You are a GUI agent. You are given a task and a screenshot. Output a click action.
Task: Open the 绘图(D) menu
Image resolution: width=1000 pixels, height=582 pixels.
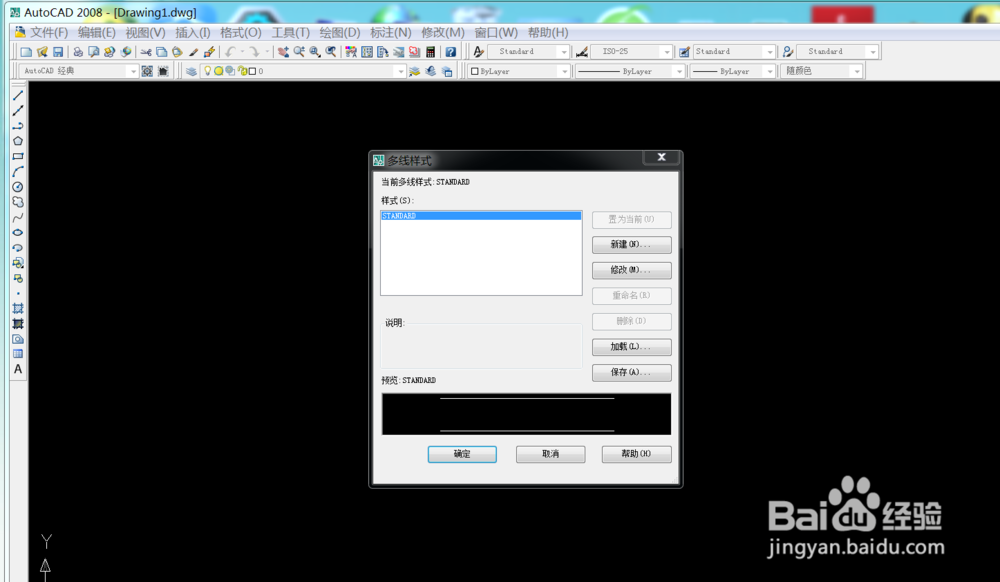[x=340, y=33]
